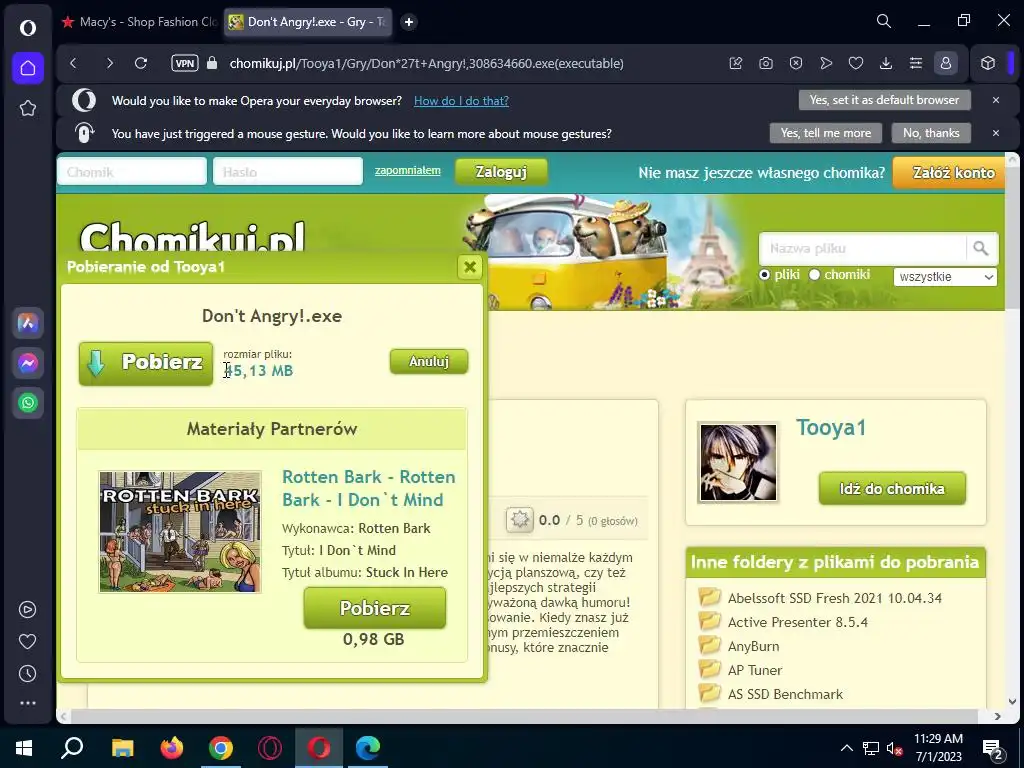Focus the Hasło password field
Image resolution: width=1024 pixels, height=768 pixels.
click(x=288, y=172)
